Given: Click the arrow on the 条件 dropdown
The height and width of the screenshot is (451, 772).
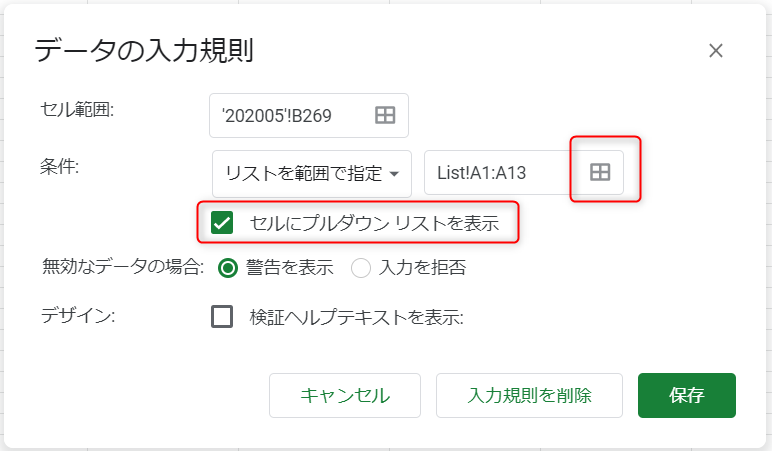Looking at the screenshot, I should pyautogui.click(x=394, y=174).
